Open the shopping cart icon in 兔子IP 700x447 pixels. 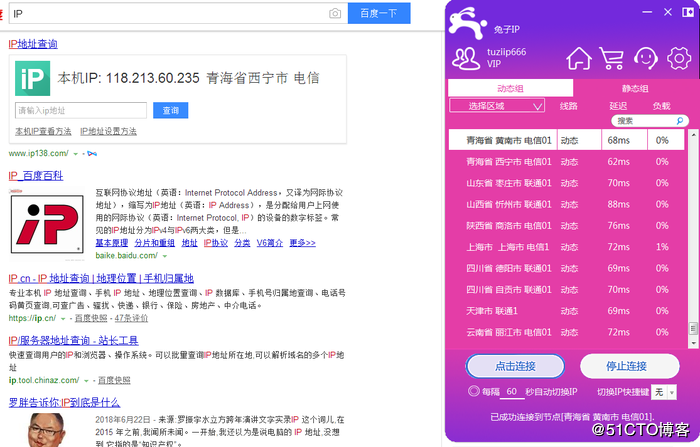pyautogui.click(x=612, y=58)
